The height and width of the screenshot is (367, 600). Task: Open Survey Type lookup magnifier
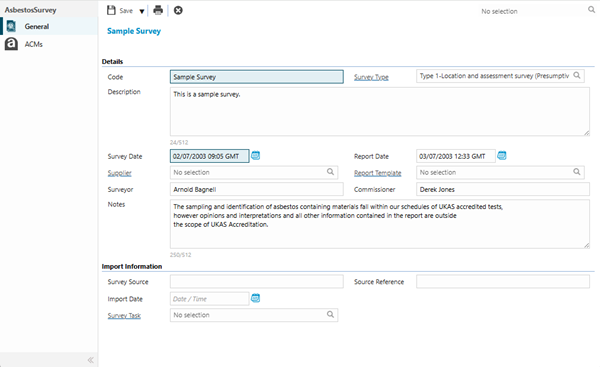coord(577,75)
